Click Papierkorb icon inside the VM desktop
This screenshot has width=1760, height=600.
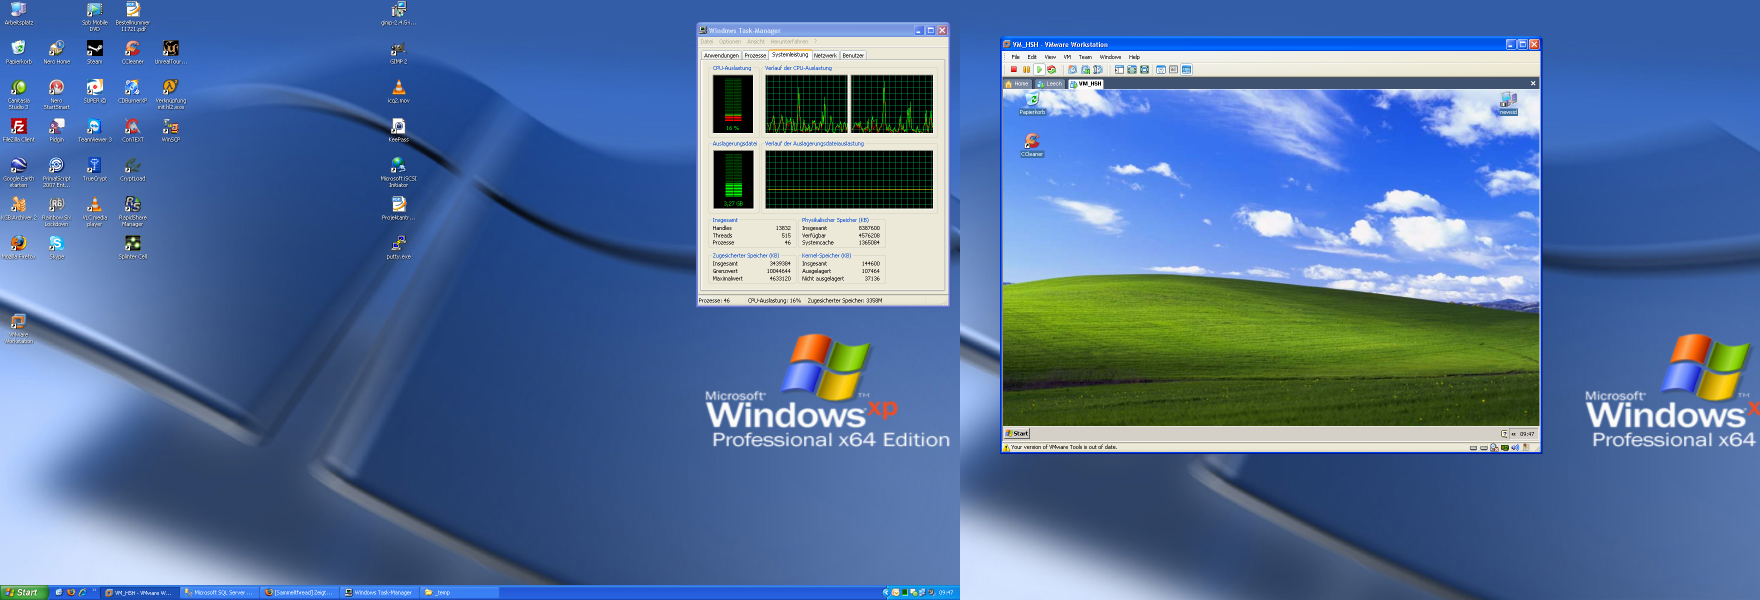click(x=1032, y=104)
